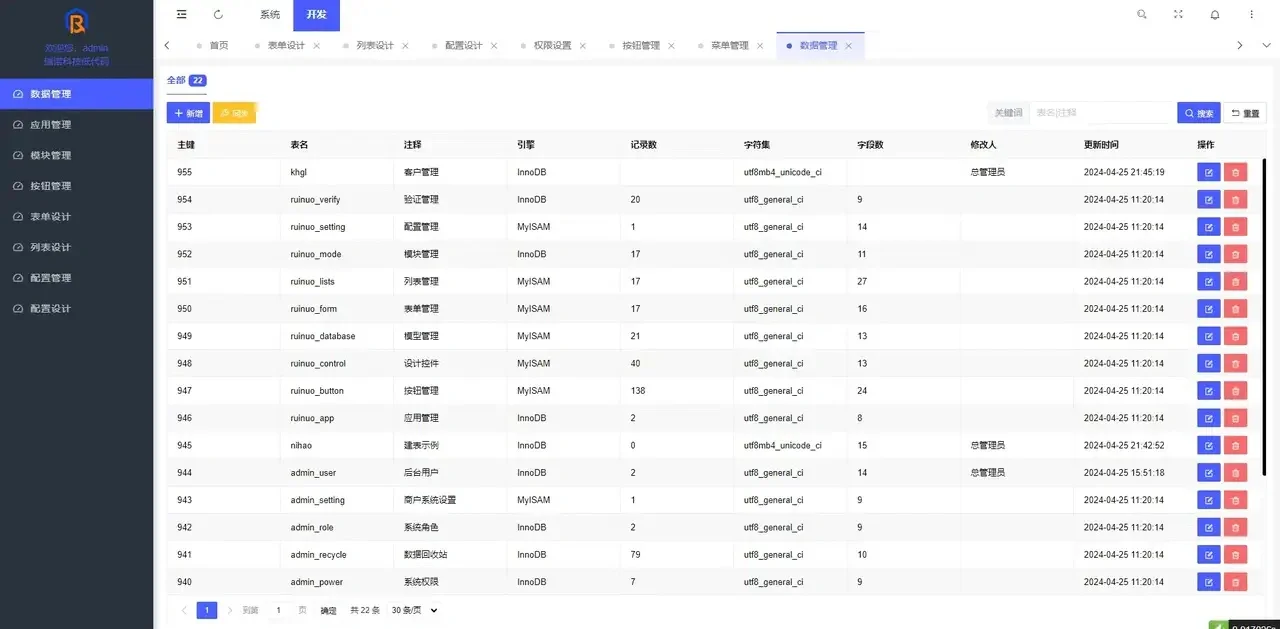Open the three-dot more options icon

1251,14
